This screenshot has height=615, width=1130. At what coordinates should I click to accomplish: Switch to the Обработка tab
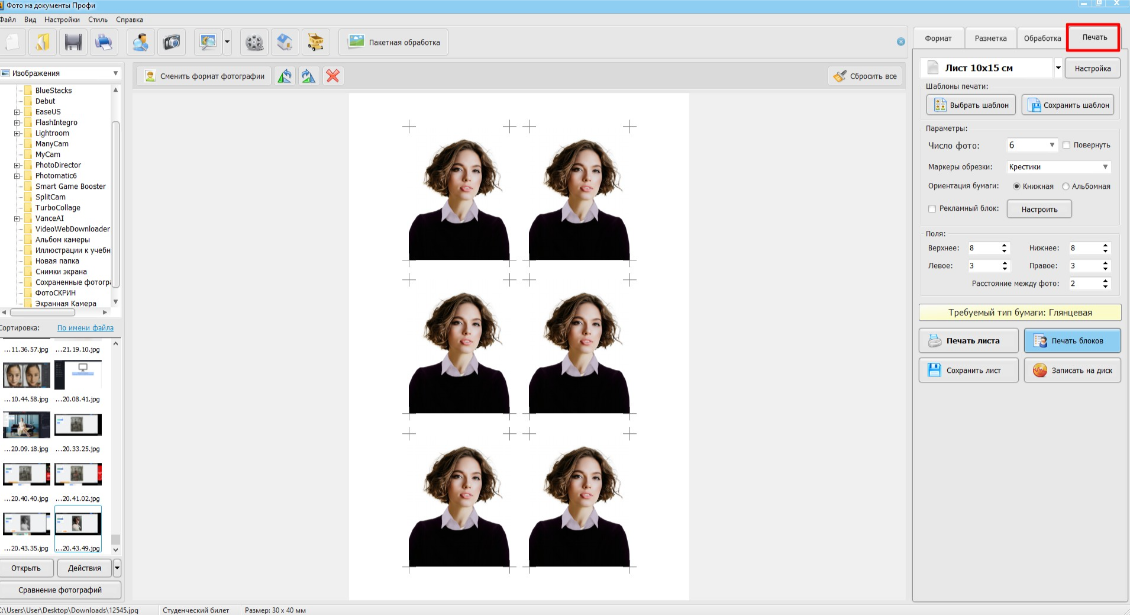[x=1042, y=38]
